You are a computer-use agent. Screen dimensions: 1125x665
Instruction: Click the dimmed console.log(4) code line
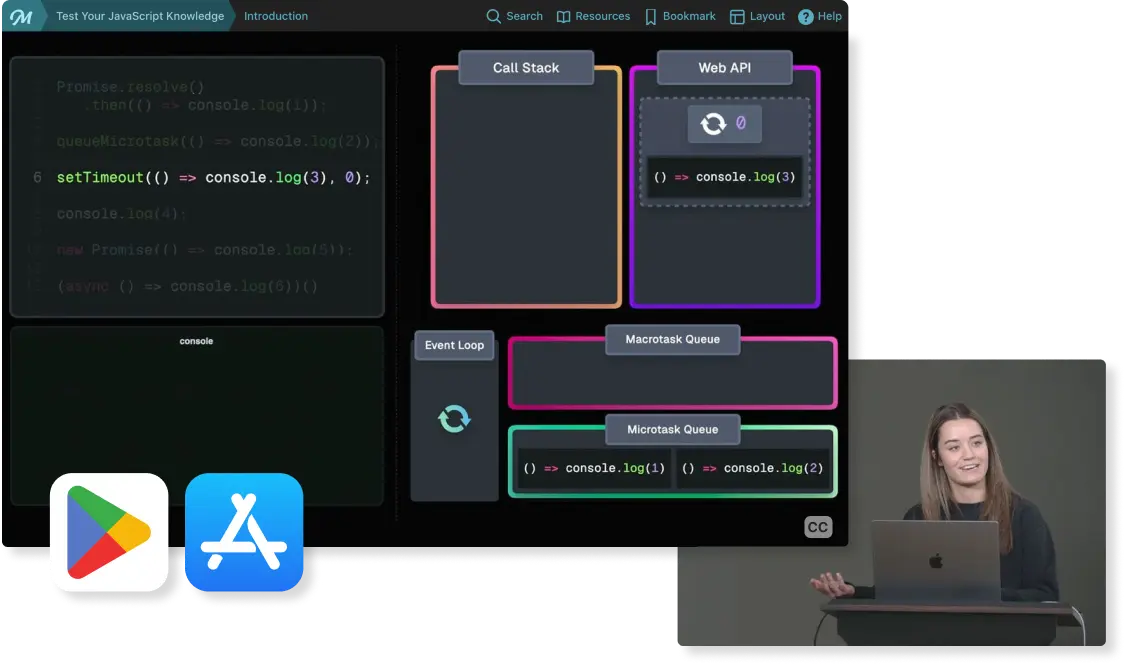[x=121, y=214]
